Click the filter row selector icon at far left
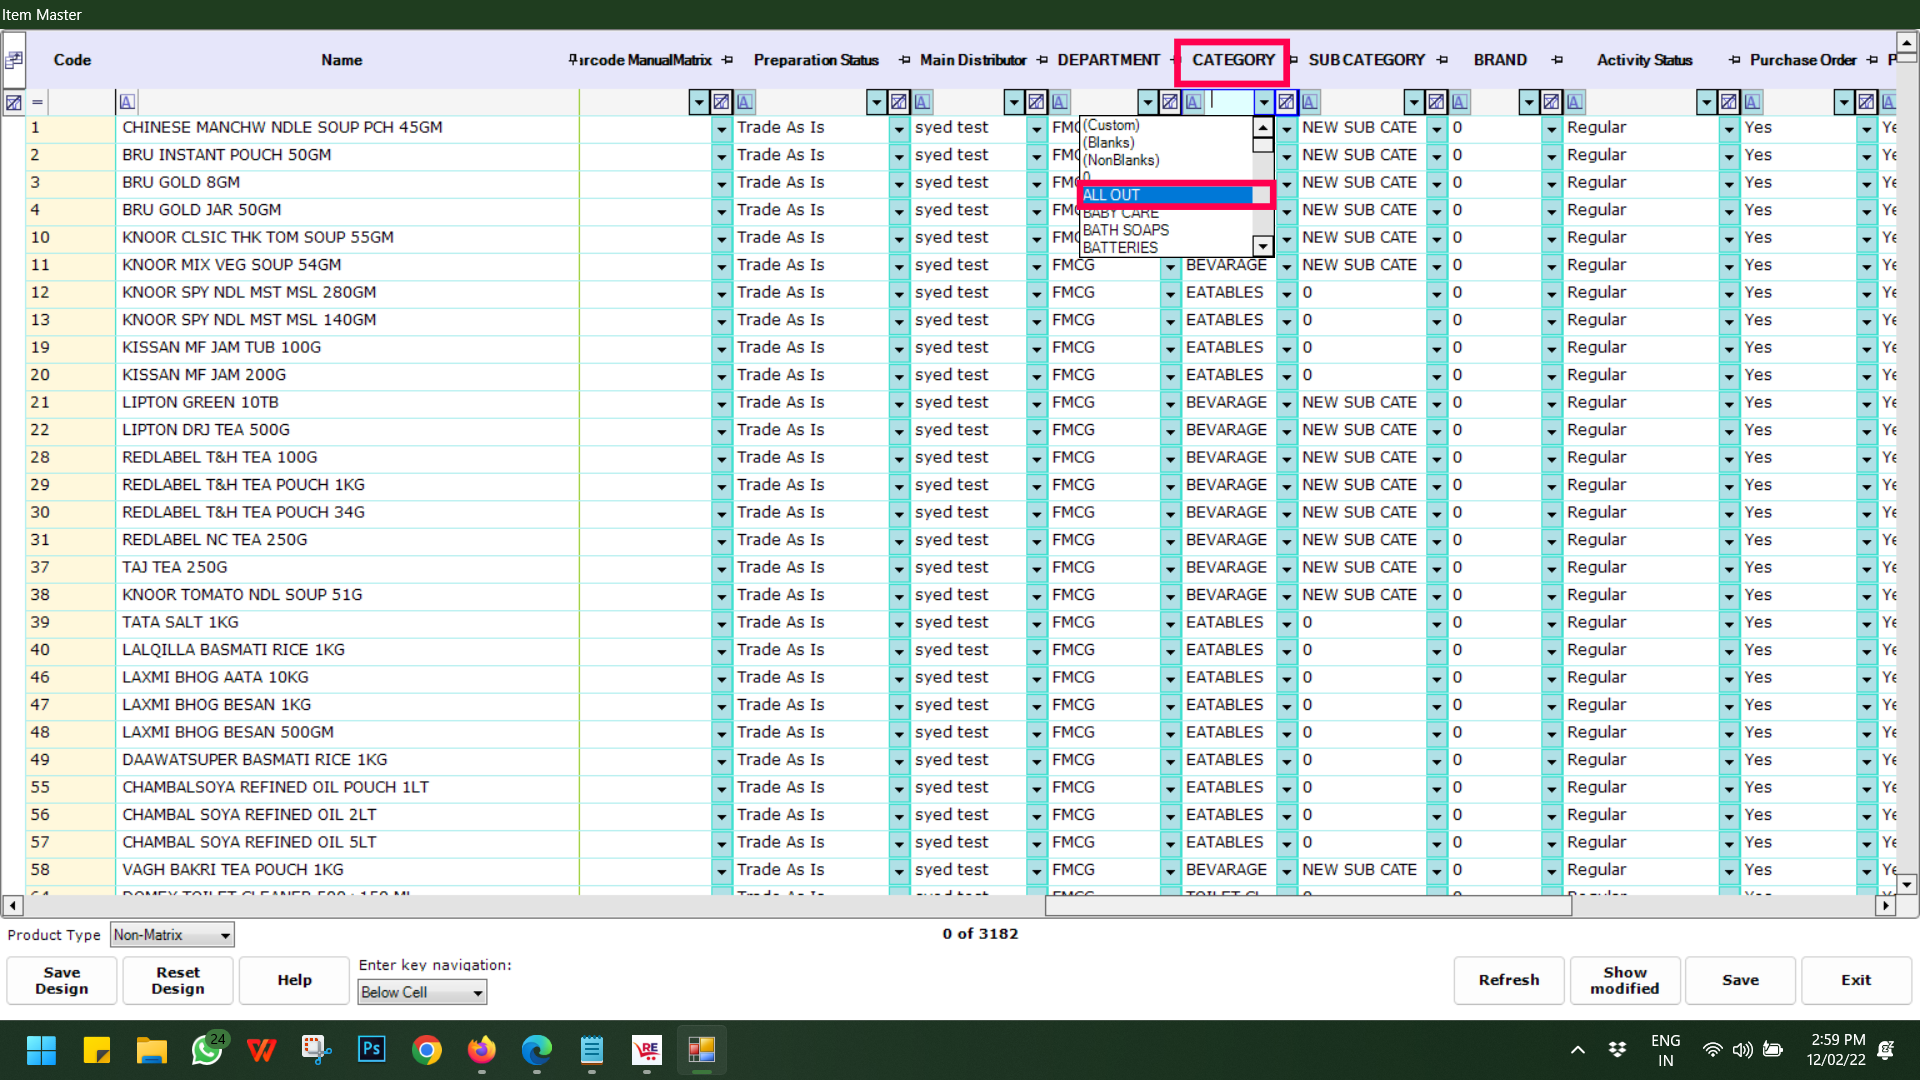The image size is (1920, 1080). point(14,102)
